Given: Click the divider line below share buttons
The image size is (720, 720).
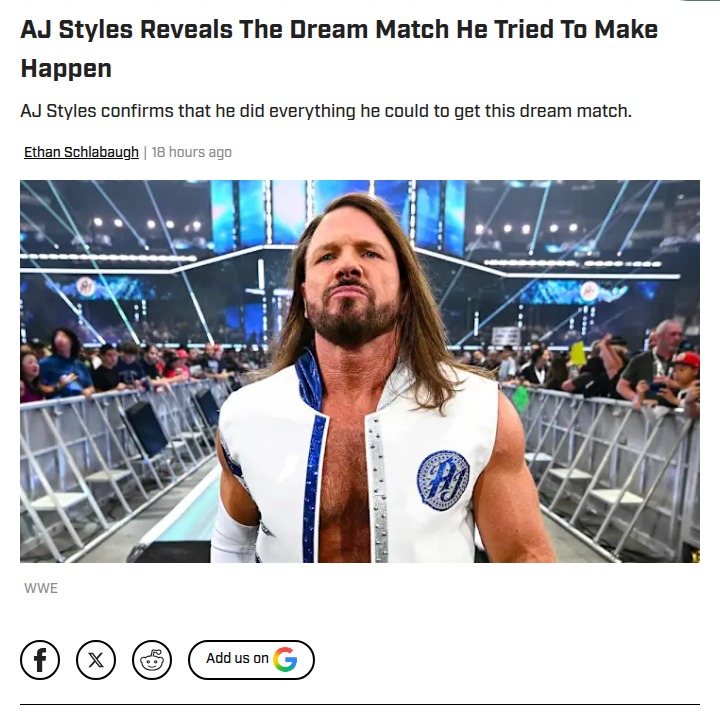Looking at the screenshot, I should [x=360, y=704].
